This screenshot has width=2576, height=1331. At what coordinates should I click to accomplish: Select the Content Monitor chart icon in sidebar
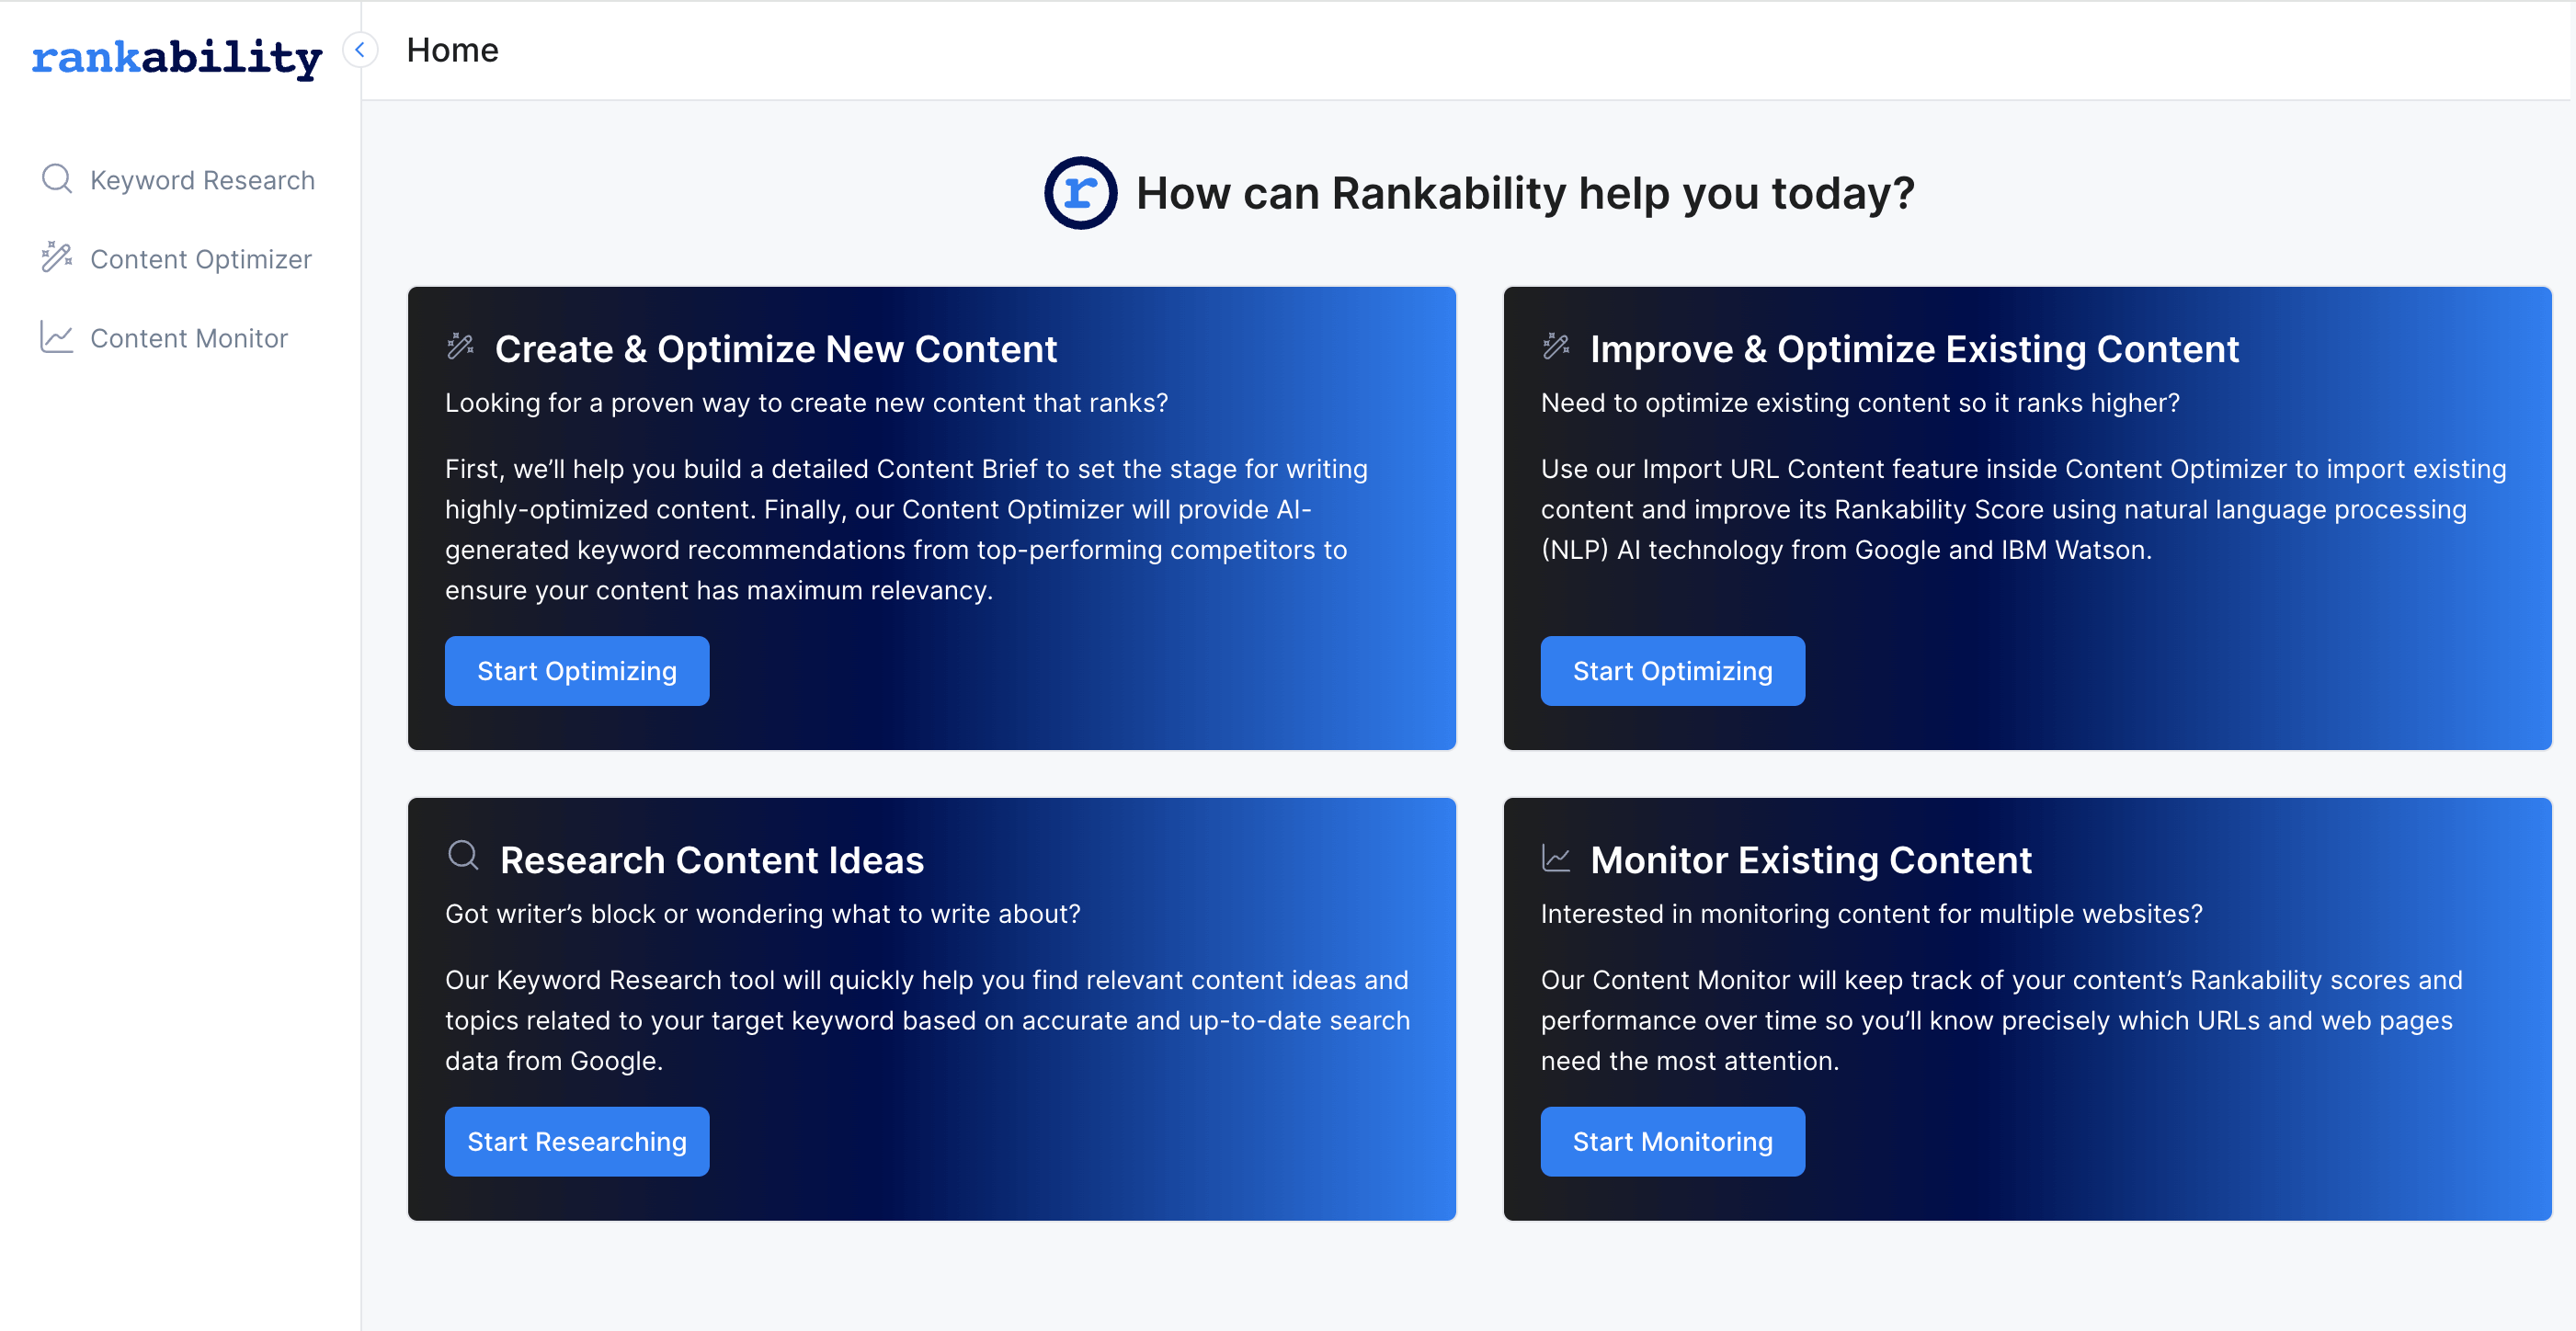coord(57,338)
